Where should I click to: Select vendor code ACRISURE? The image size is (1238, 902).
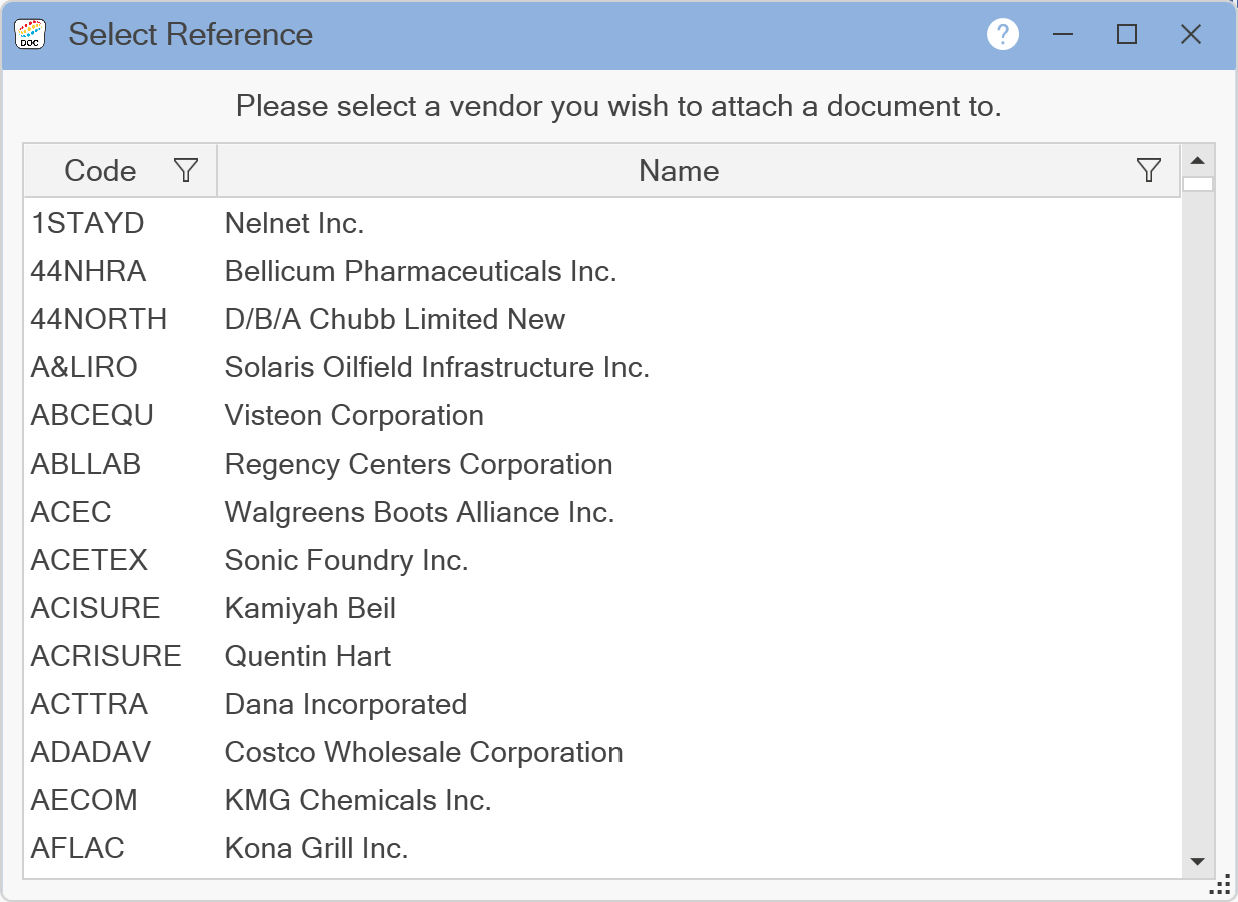(106, 656)
